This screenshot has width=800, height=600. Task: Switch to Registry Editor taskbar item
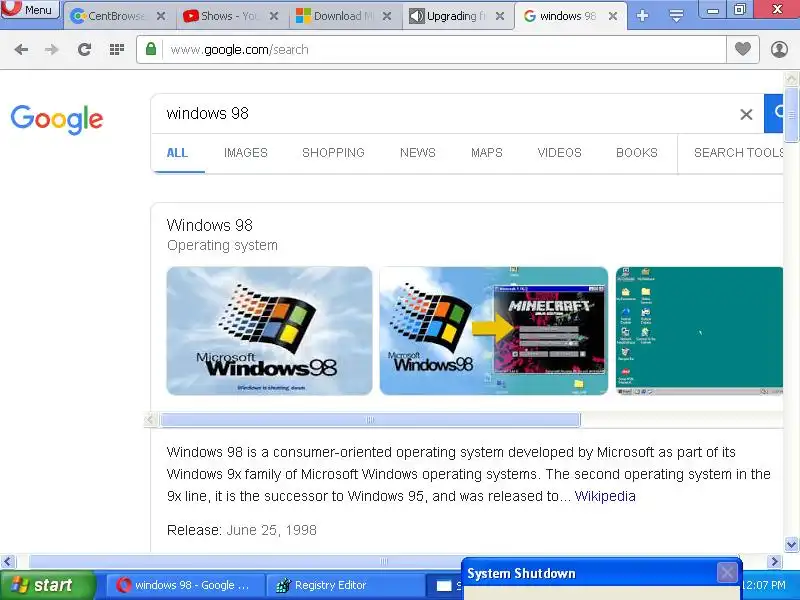coord(345,585)
